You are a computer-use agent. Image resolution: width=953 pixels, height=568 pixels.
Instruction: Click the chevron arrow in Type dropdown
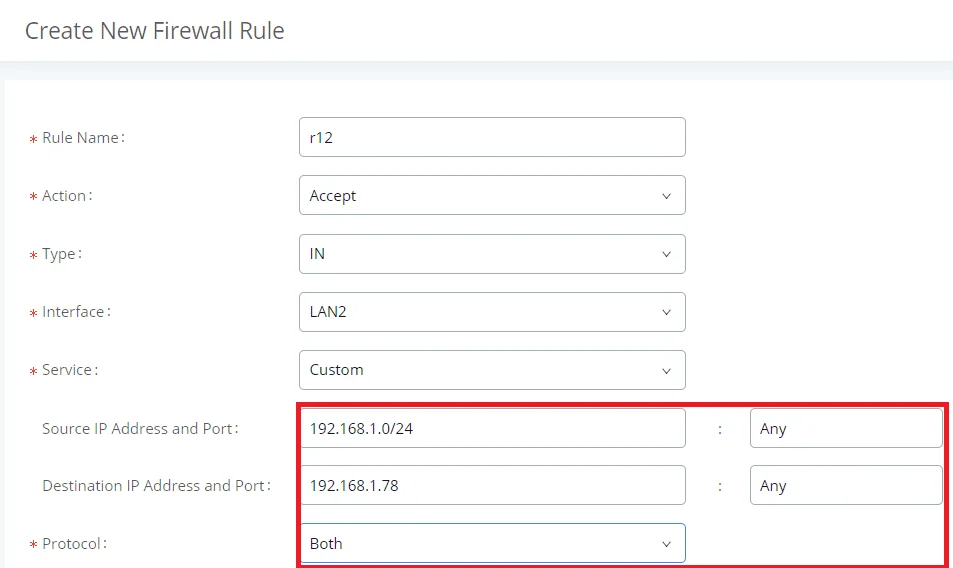pos(666,255)
